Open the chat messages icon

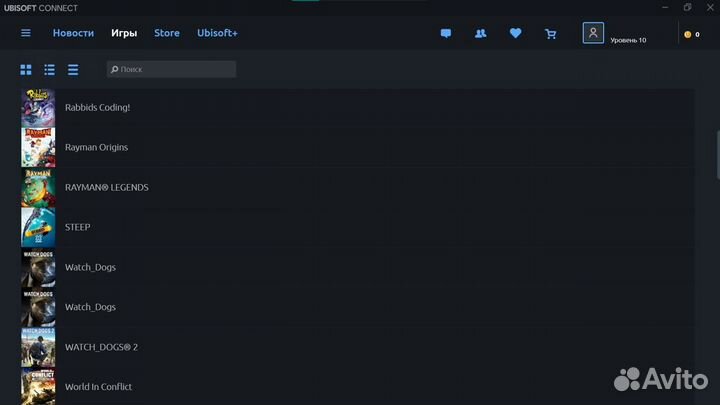click(x=446, y=33)
